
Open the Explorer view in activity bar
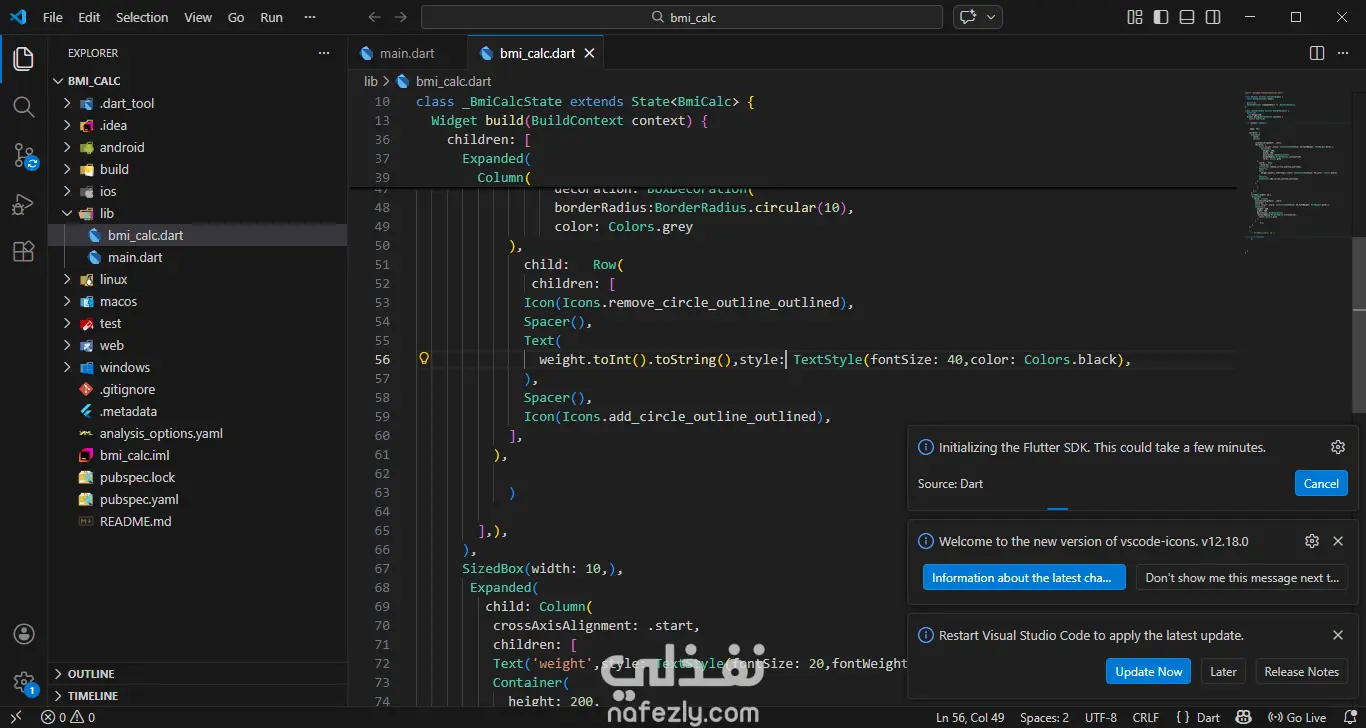coord(23,59)
